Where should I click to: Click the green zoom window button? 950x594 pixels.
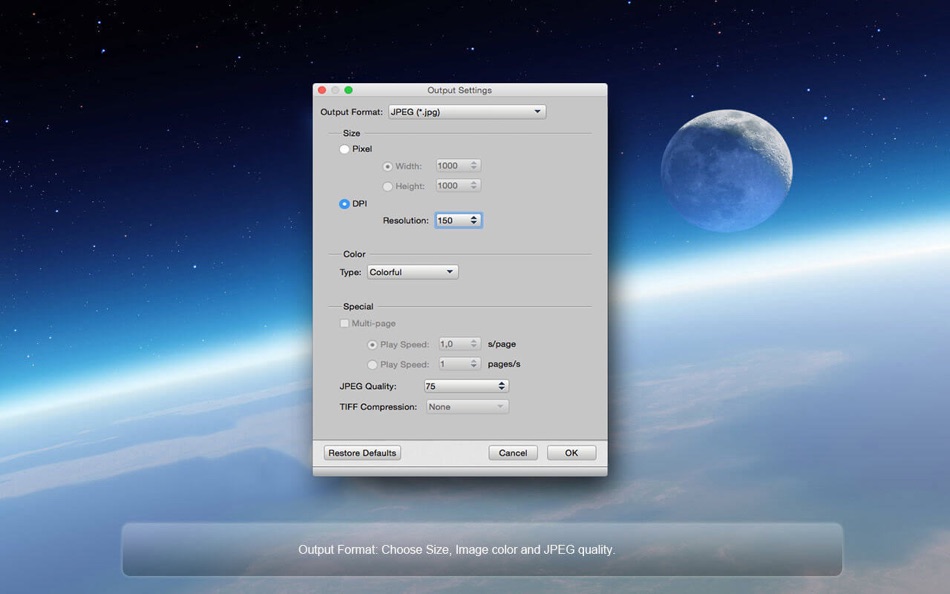tap(348, 90)
